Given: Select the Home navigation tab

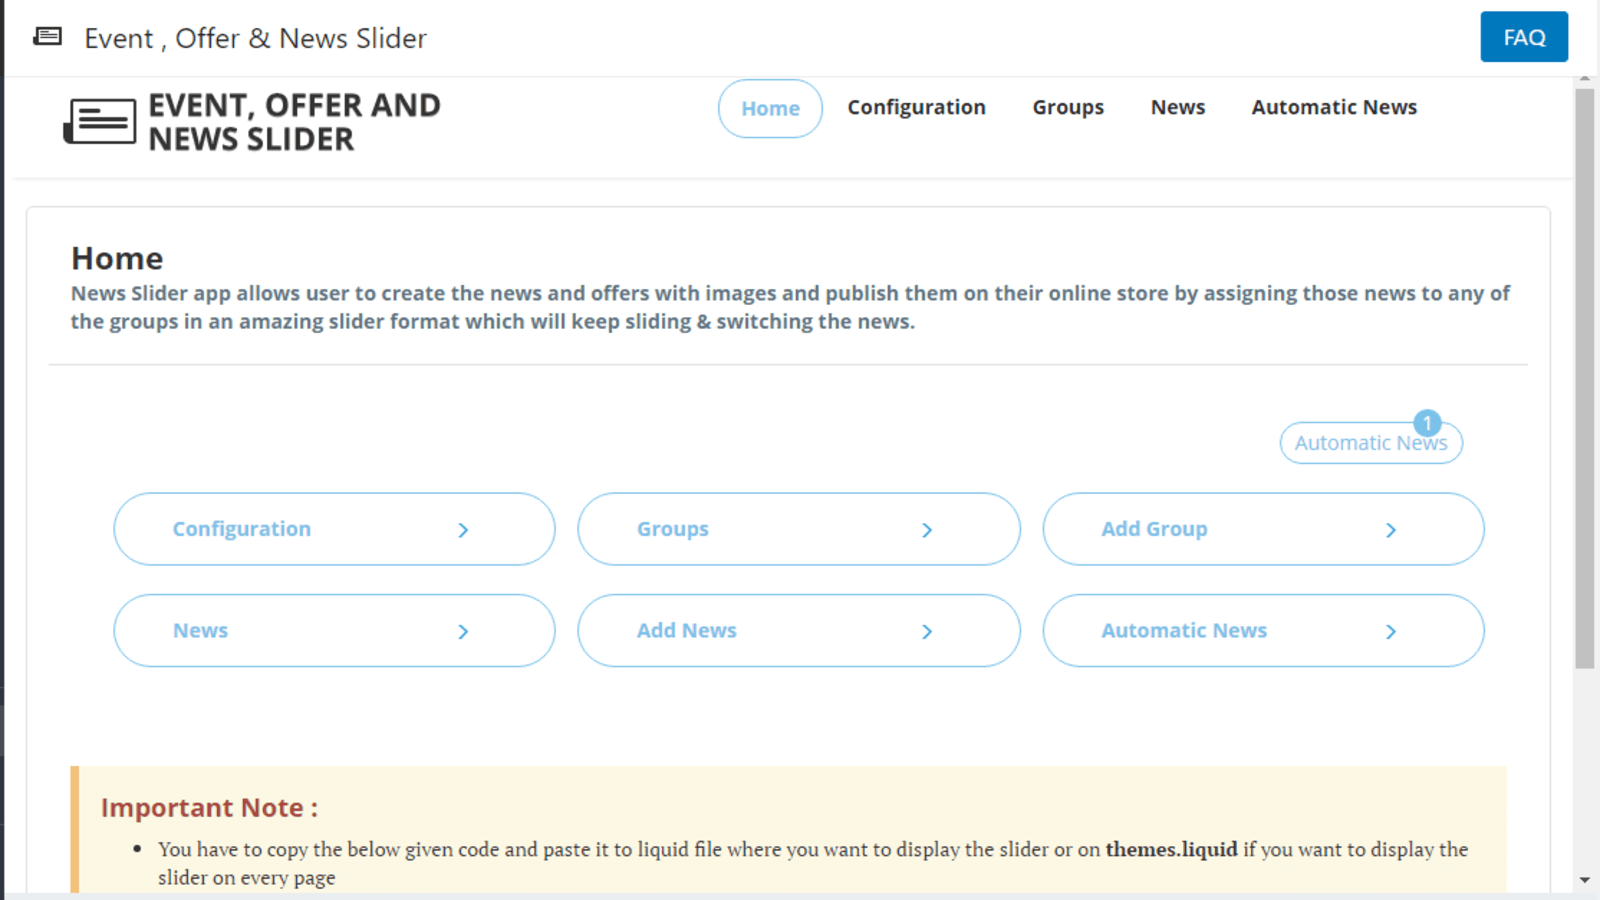Looking at the screenshot, I should tap(770, 108).
